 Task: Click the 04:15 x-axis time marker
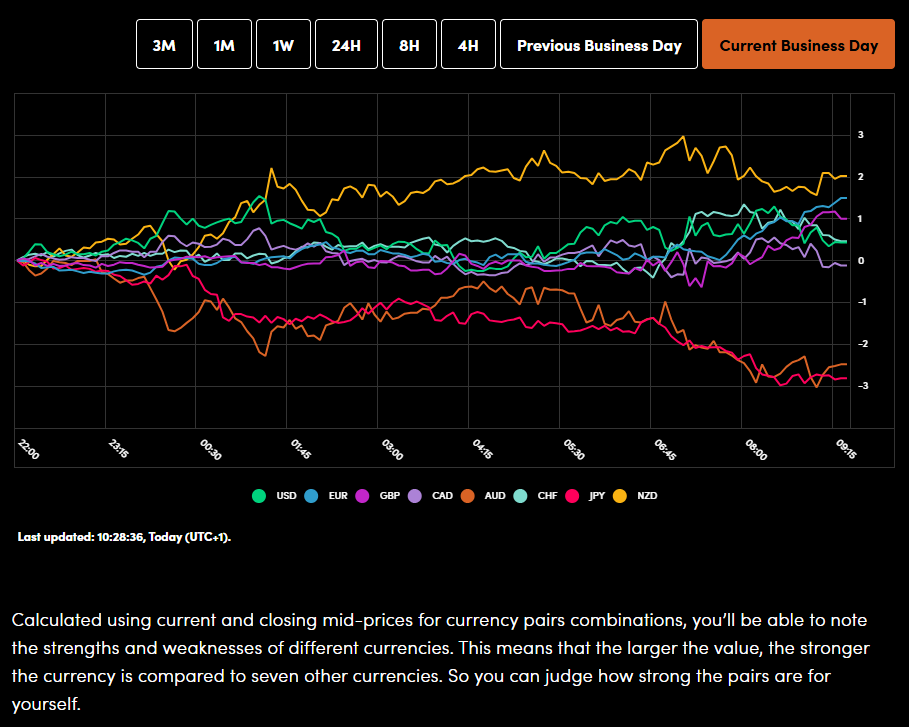[x=482, y=448]
